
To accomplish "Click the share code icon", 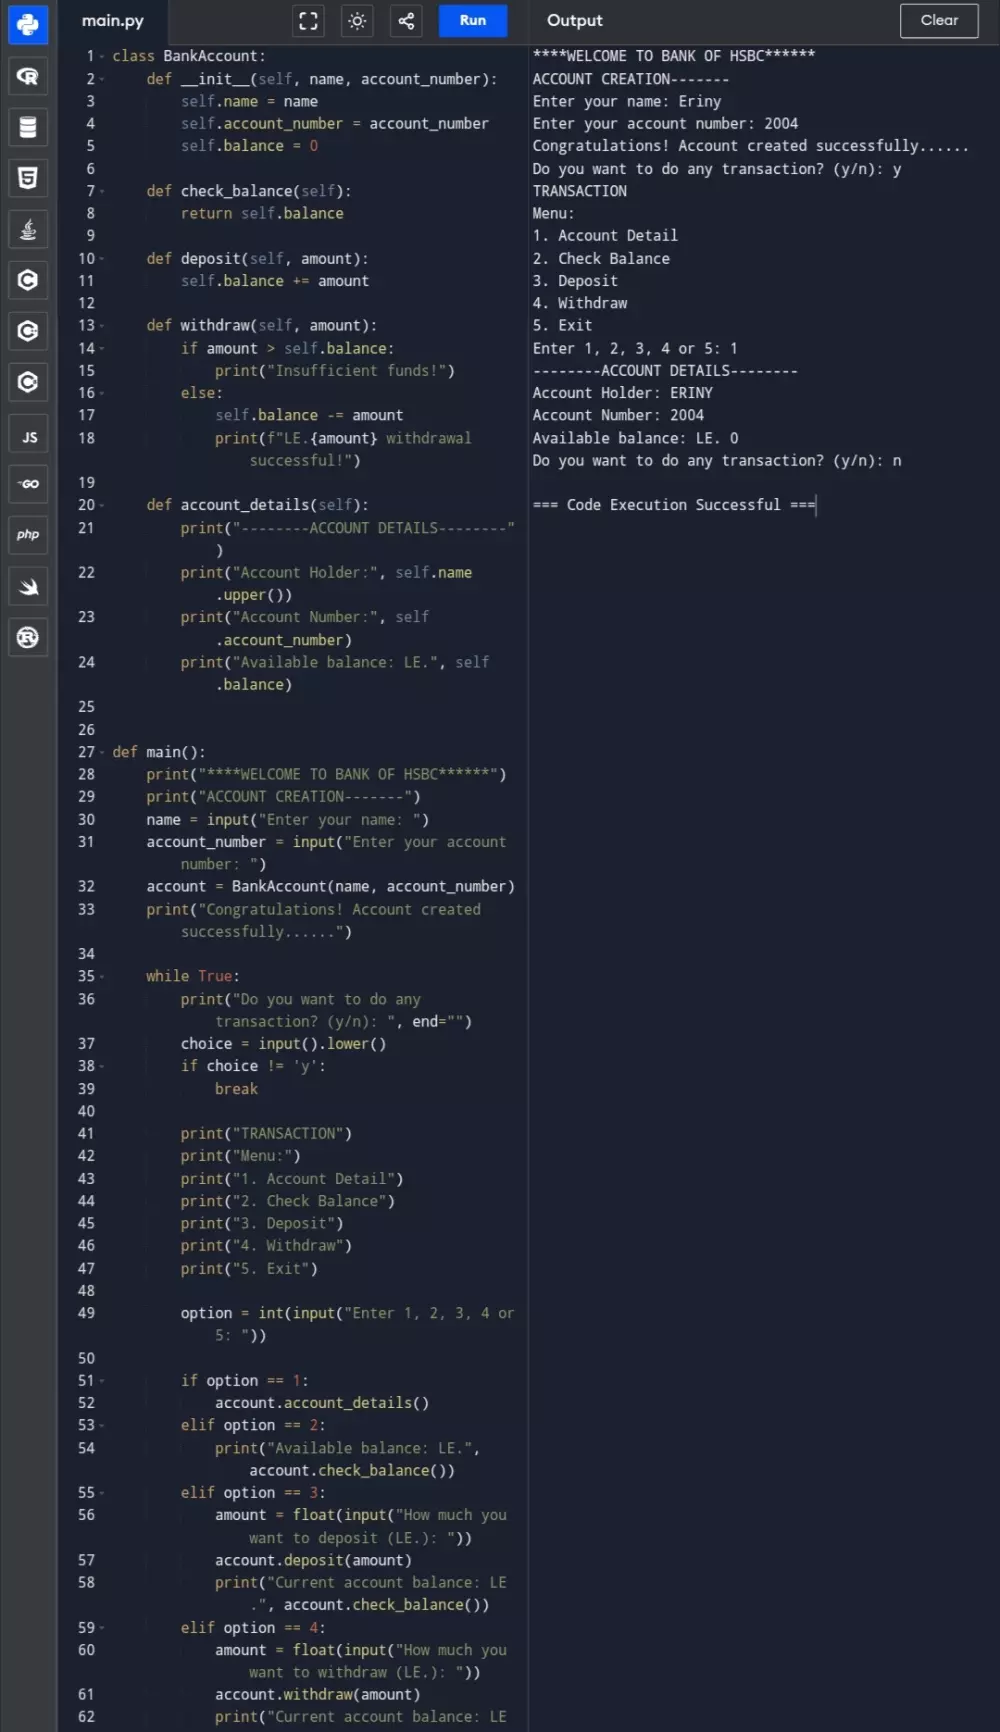I will coord(406,21).
